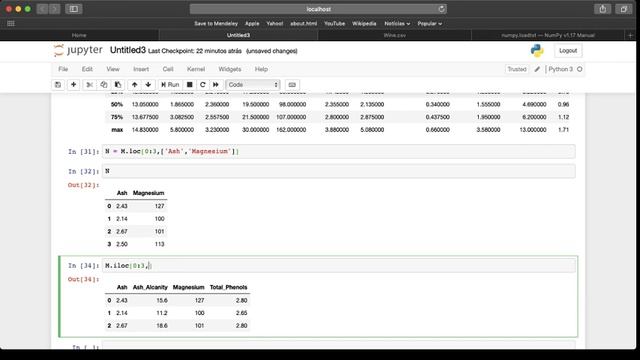Viewport: 640px width, 360px height.
Task: Click code cell In [31] with M.loc
Action: point(339,151)
